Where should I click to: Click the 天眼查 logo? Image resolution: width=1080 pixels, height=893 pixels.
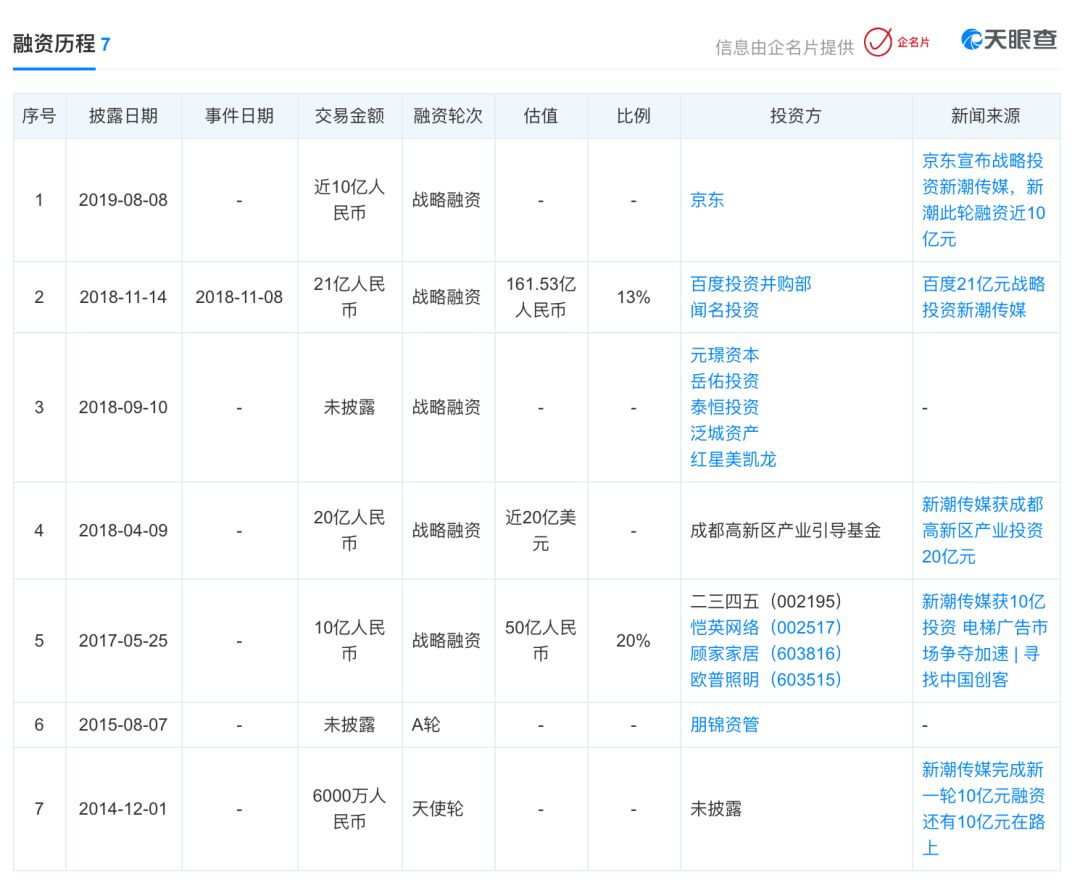coord(1009,39)
